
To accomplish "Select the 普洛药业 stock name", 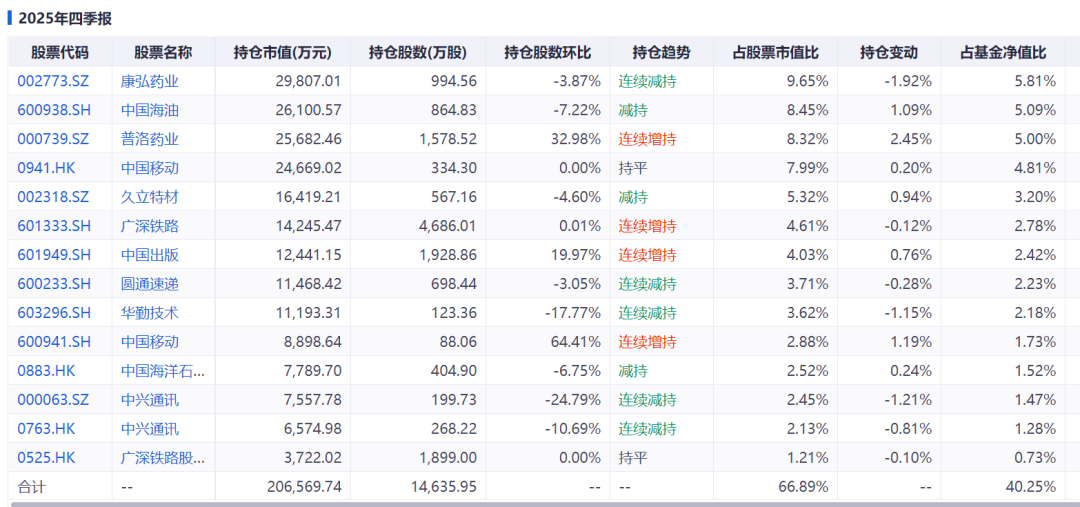I will click(x=149, y=139).
